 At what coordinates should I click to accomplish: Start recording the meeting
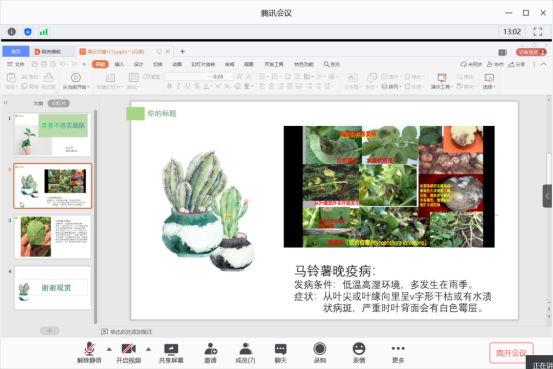point(320,352)
